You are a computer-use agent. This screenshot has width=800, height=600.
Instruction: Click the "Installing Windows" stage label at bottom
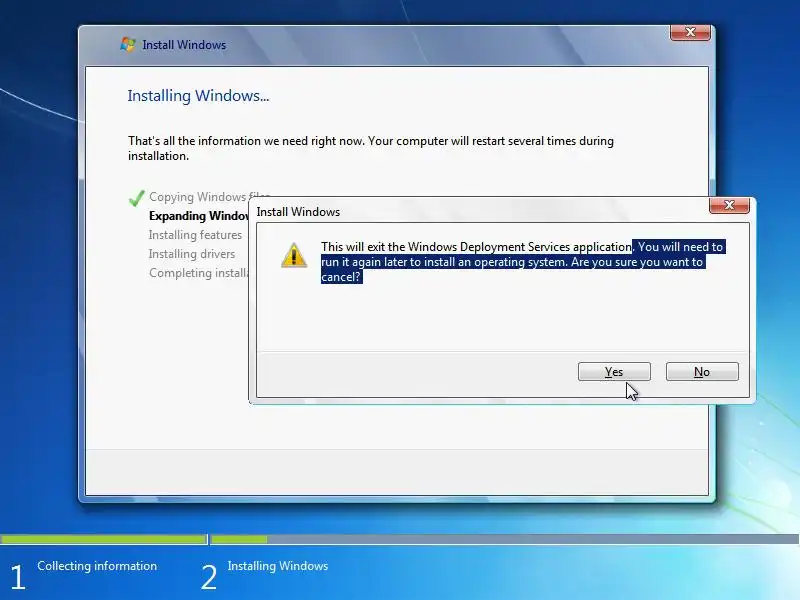[x=278, y=566]
